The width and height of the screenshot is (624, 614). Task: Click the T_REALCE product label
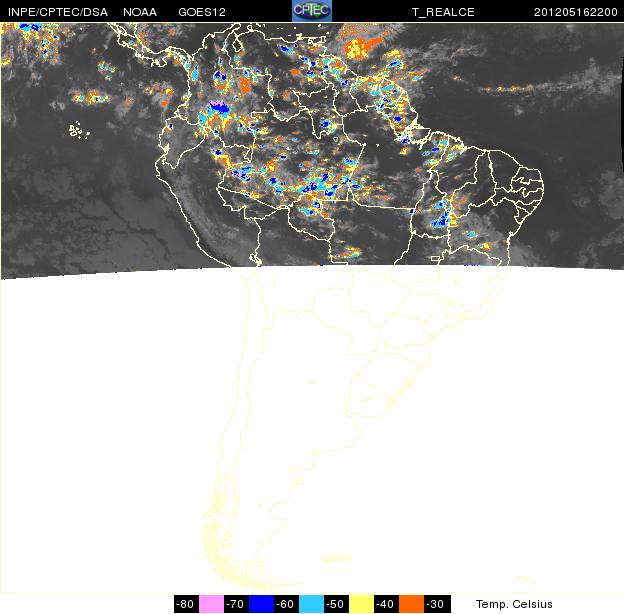tap(443, 12)
